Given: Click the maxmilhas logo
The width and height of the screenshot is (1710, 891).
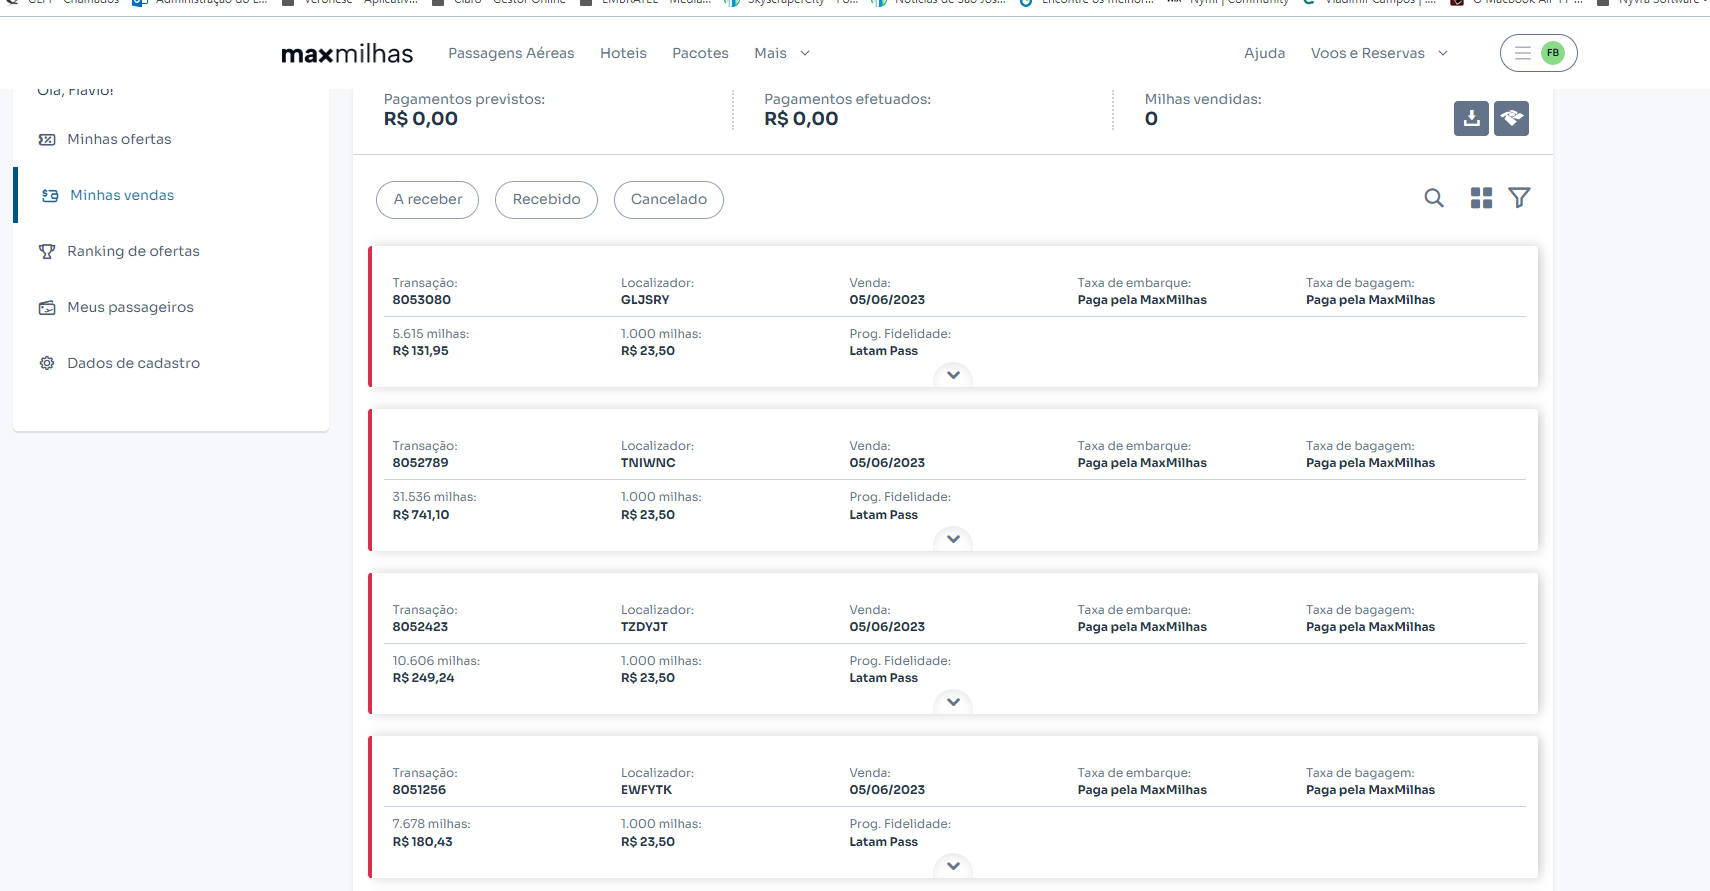Looking at the screenshot, I should tap(347, 54).
